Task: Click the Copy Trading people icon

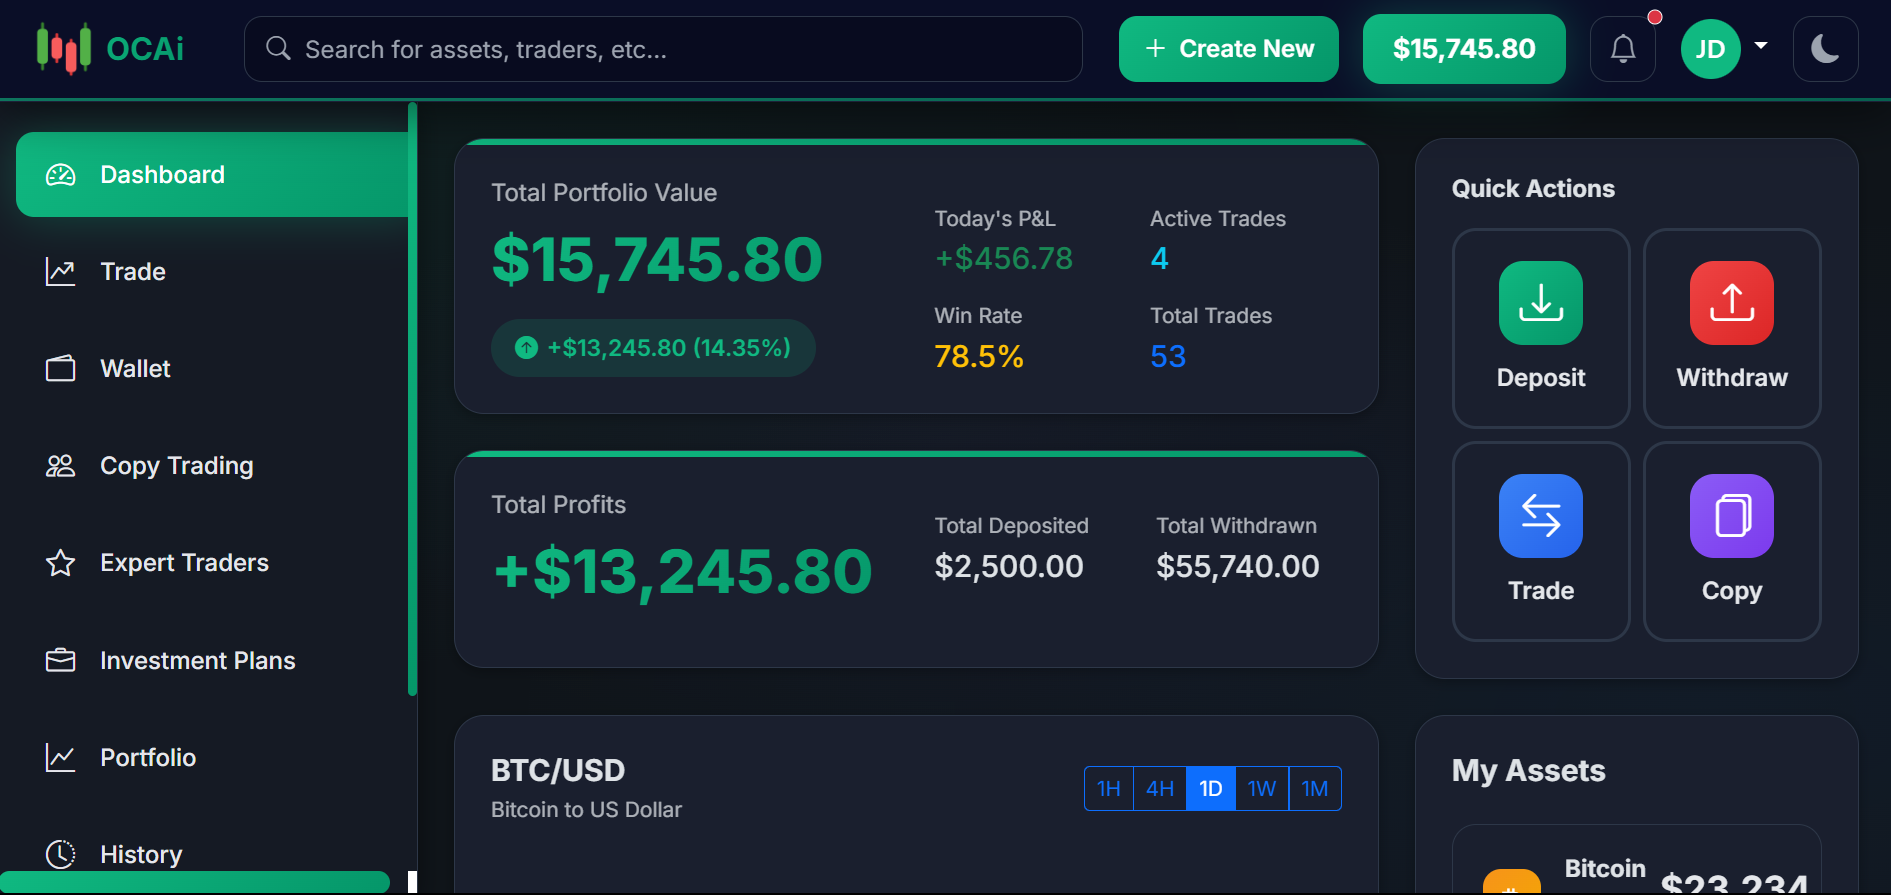Action: 61,466
